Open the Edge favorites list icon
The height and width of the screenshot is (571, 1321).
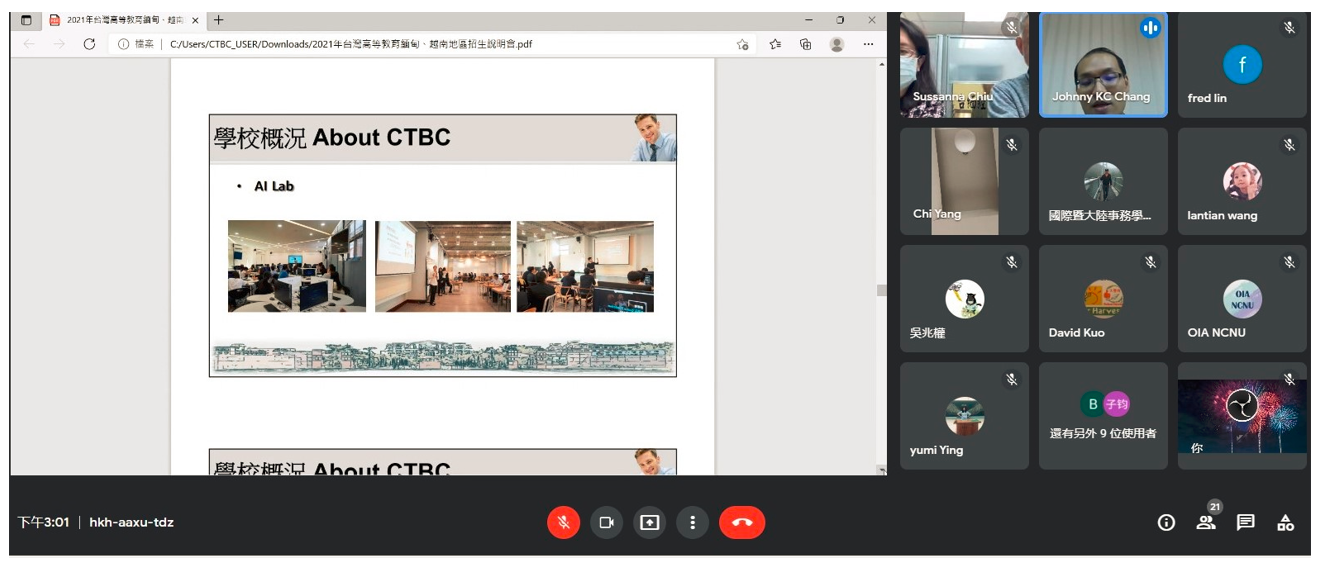pos(775,44)
